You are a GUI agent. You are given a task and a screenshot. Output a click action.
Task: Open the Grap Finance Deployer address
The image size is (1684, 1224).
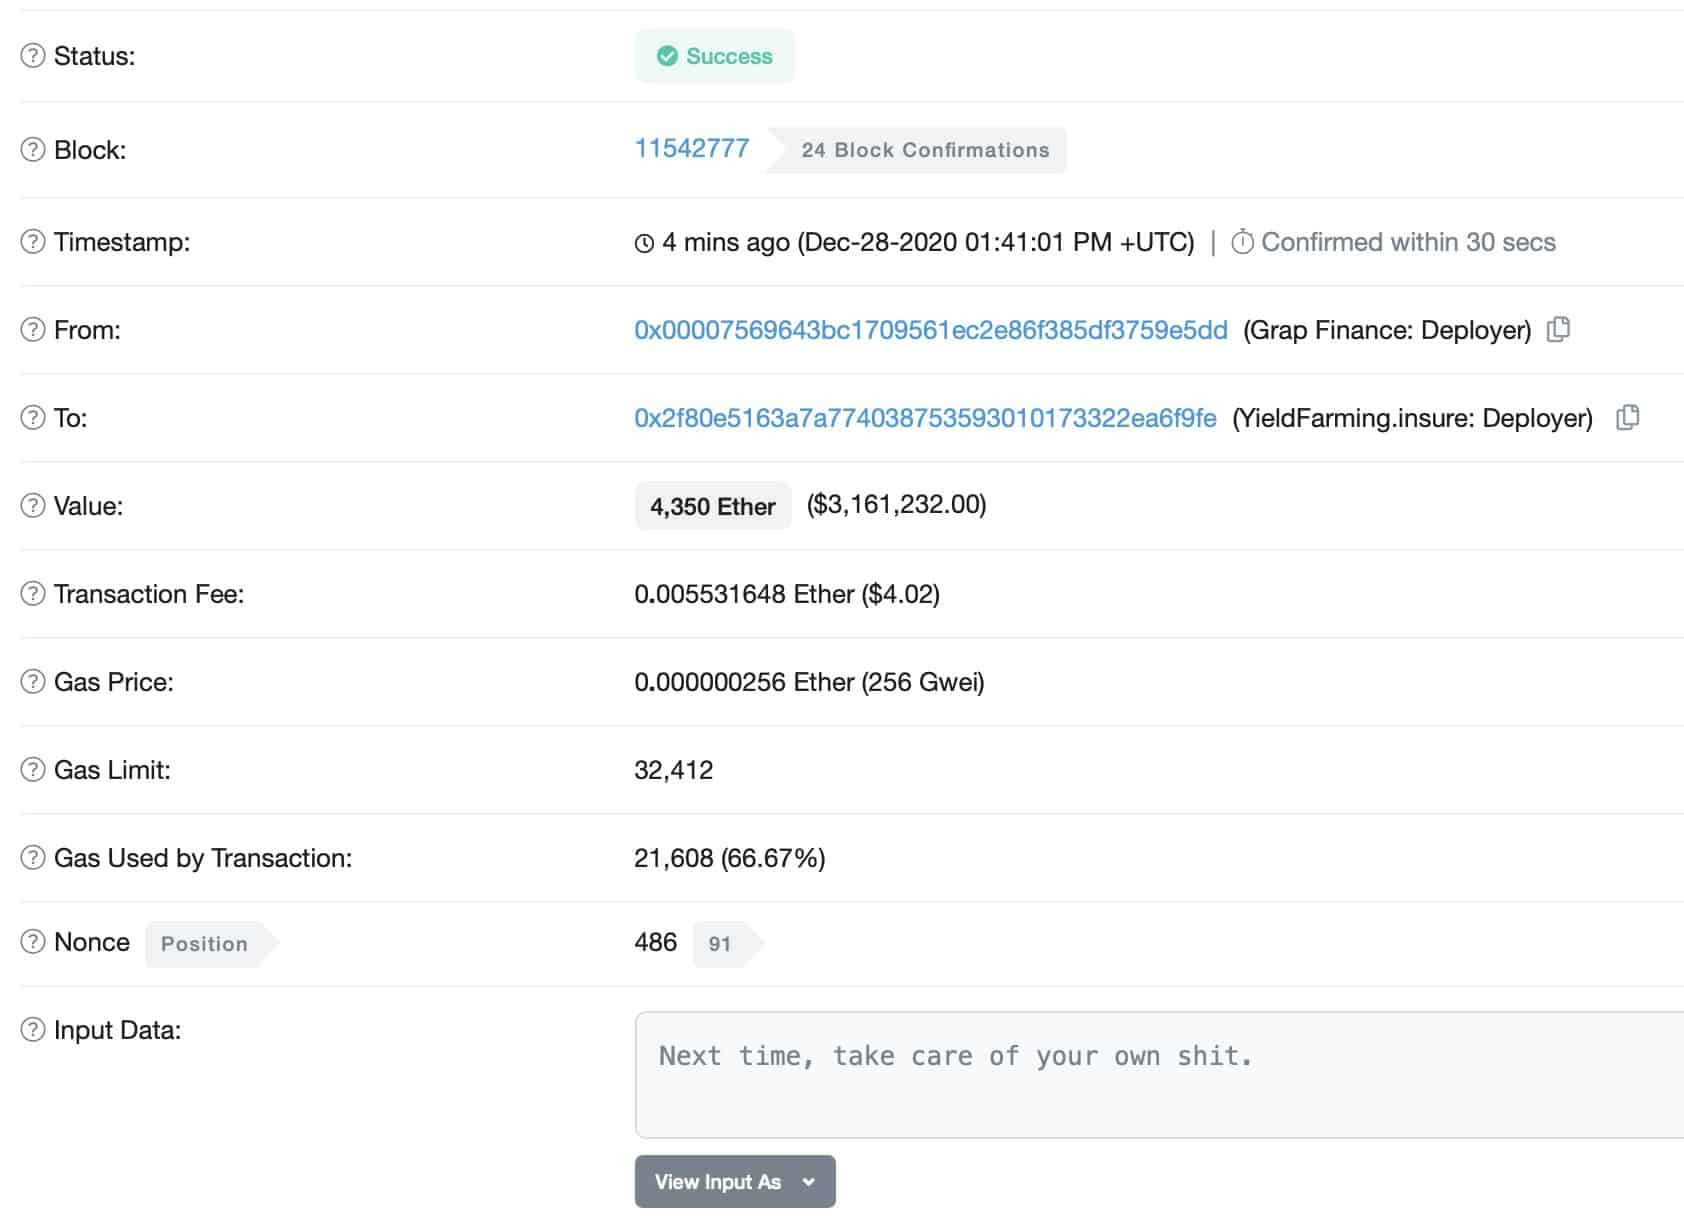pyautogui.click(x=930, y=329)
